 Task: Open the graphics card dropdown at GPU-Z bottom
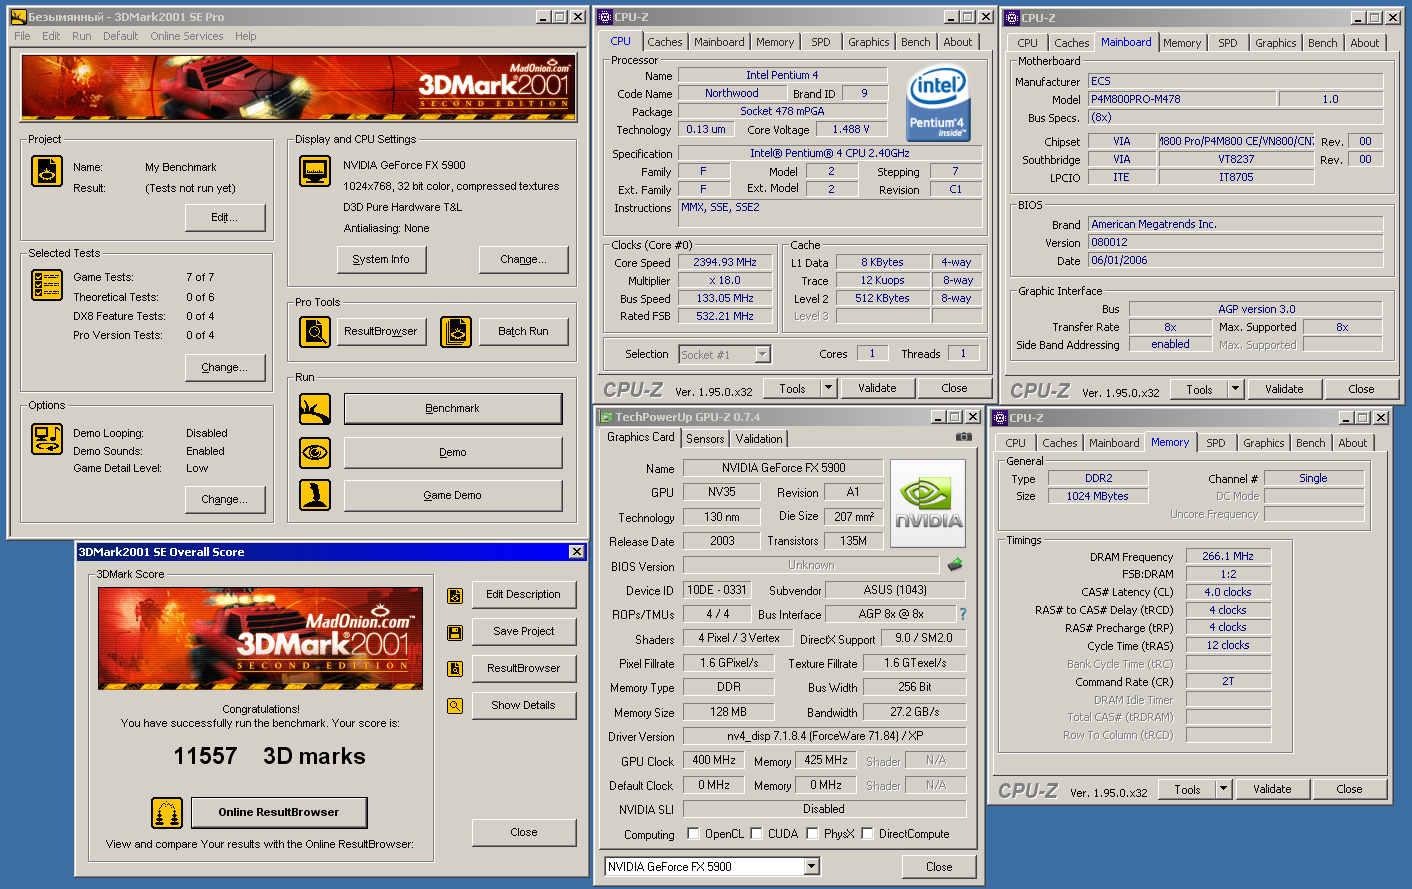812,867
